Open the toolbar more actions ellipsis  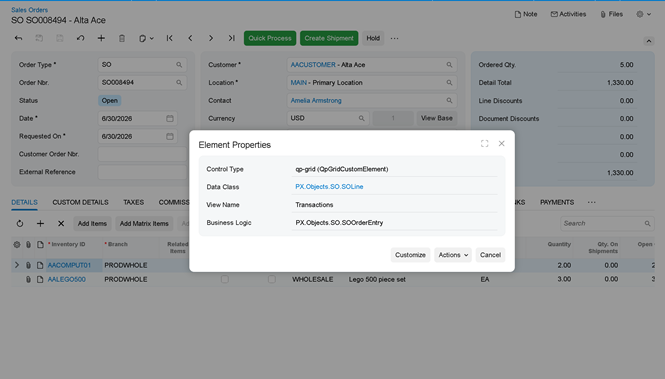click(x=394, y=38)
